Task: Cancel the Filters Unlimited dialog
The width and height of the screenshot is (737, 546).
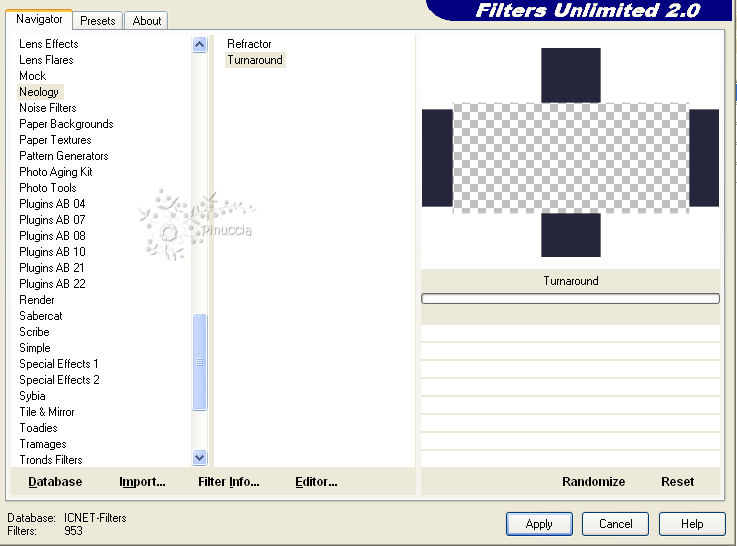Action: 615,523
